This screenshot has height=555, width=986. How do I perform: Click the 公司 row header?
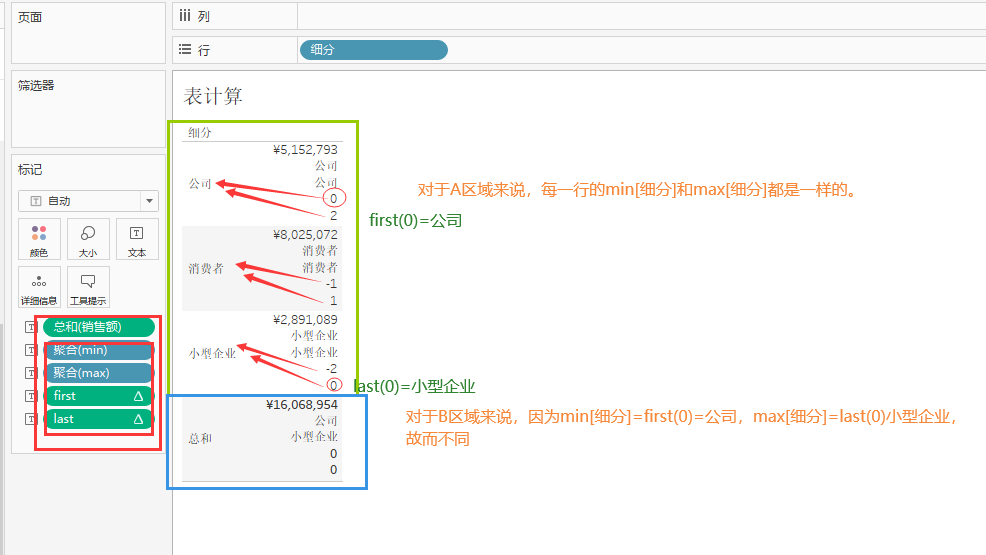click(x=200, y=184)
